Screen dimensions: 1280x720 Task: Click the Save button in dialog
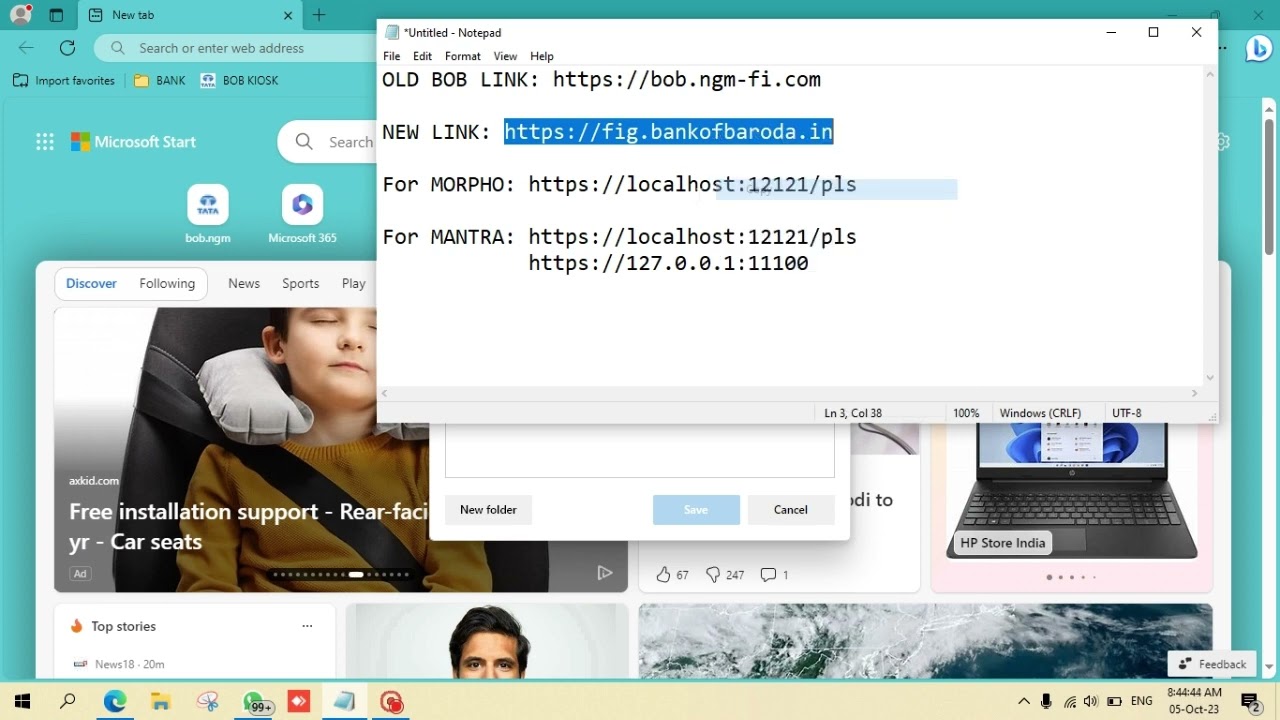pyautogui.click(x=696, y=509)
